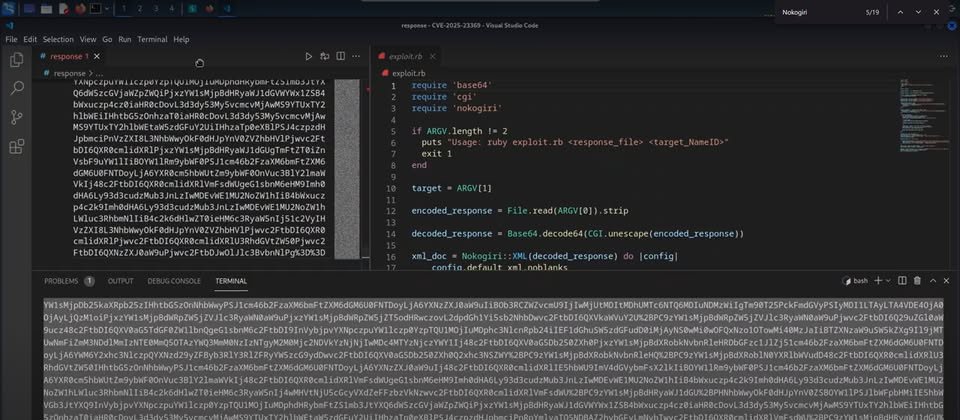Open the Selection menu

pos(58,39)
